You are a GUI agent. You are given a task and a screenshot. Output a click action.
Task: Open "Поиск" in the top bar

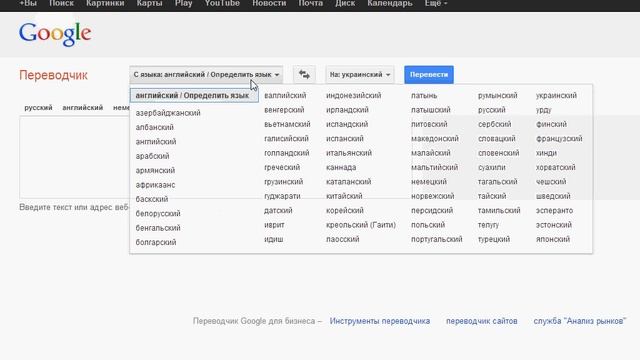[61, 4]
